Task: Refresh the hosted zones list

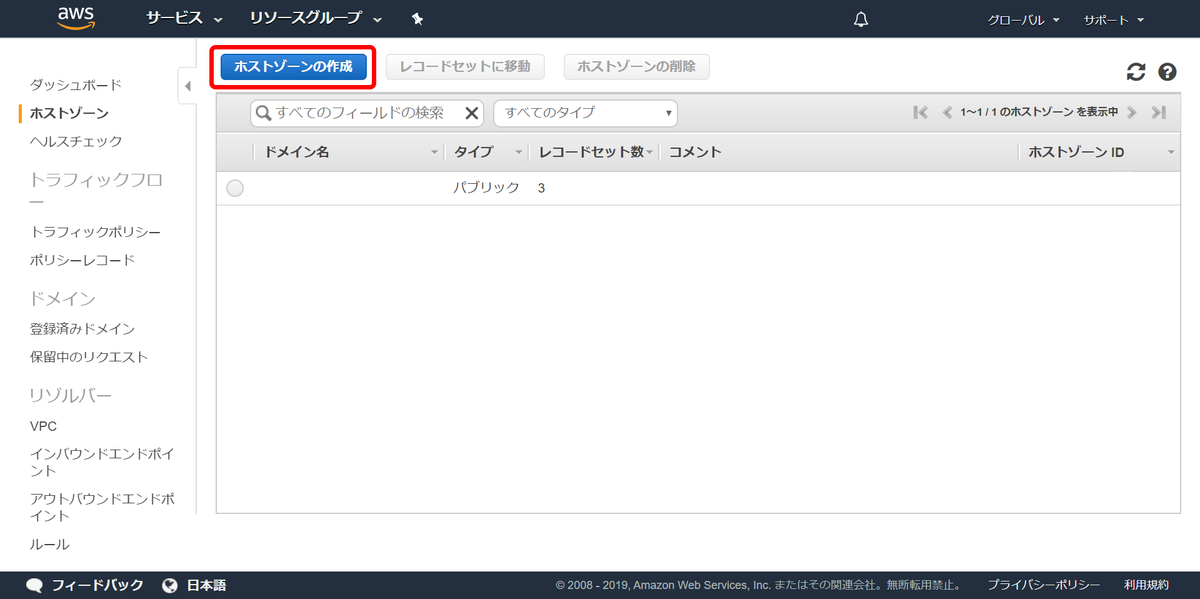Action: point(1135,71)
